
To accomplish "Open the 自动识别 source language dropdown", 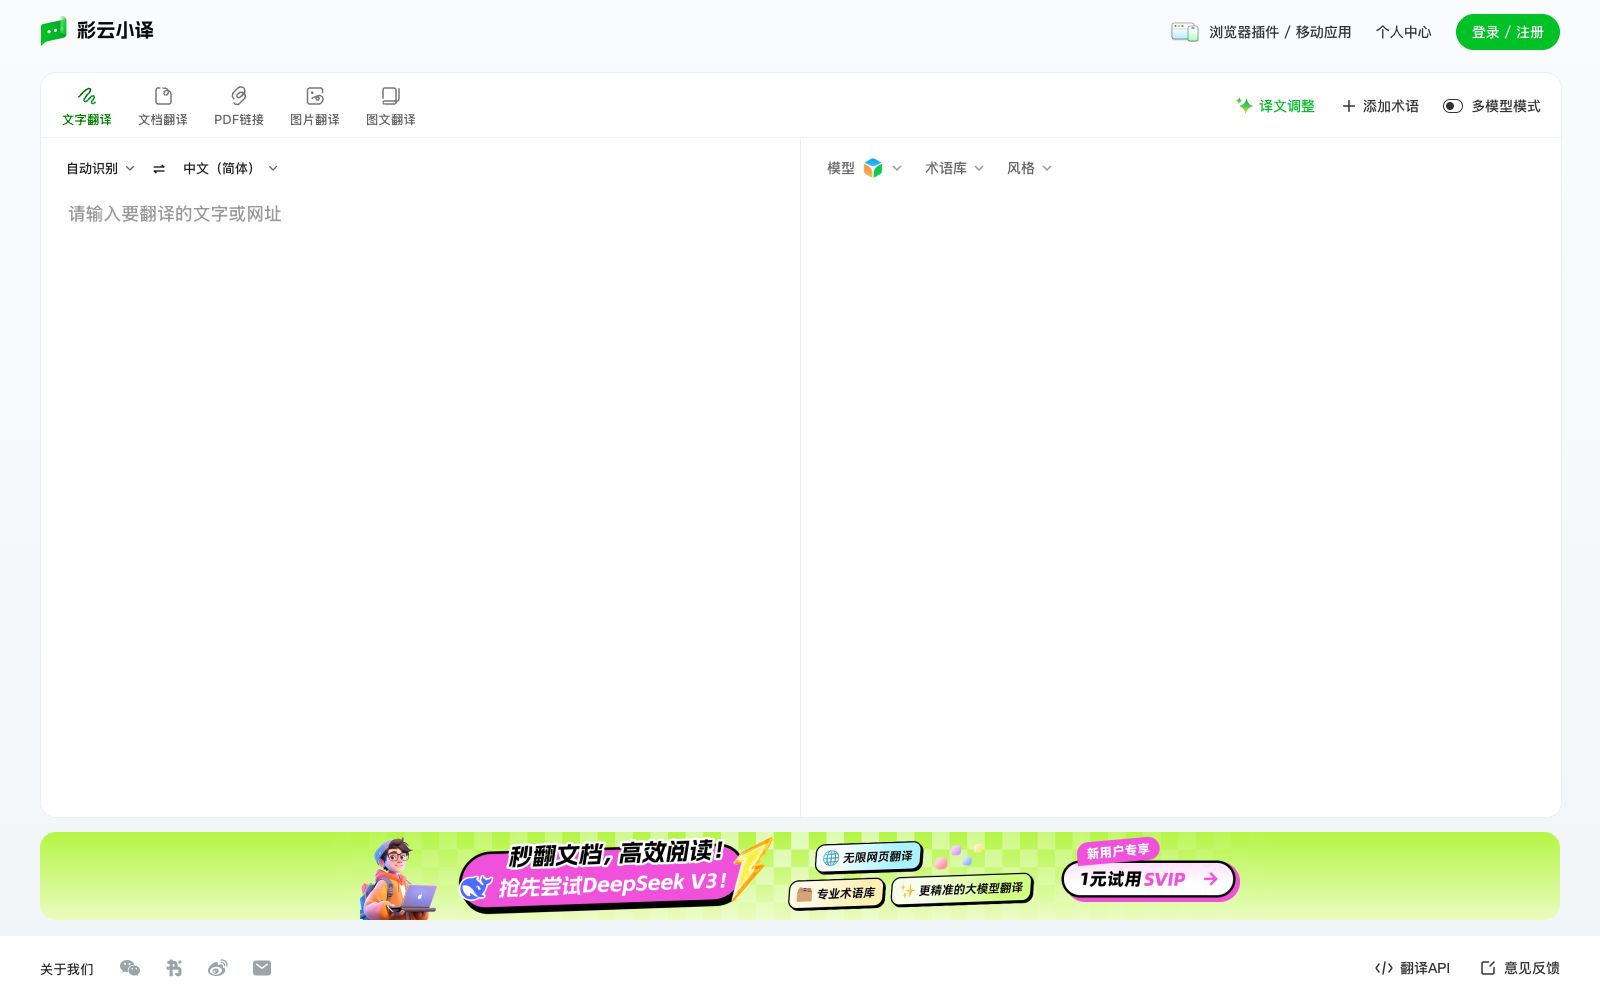I will 100,169.
